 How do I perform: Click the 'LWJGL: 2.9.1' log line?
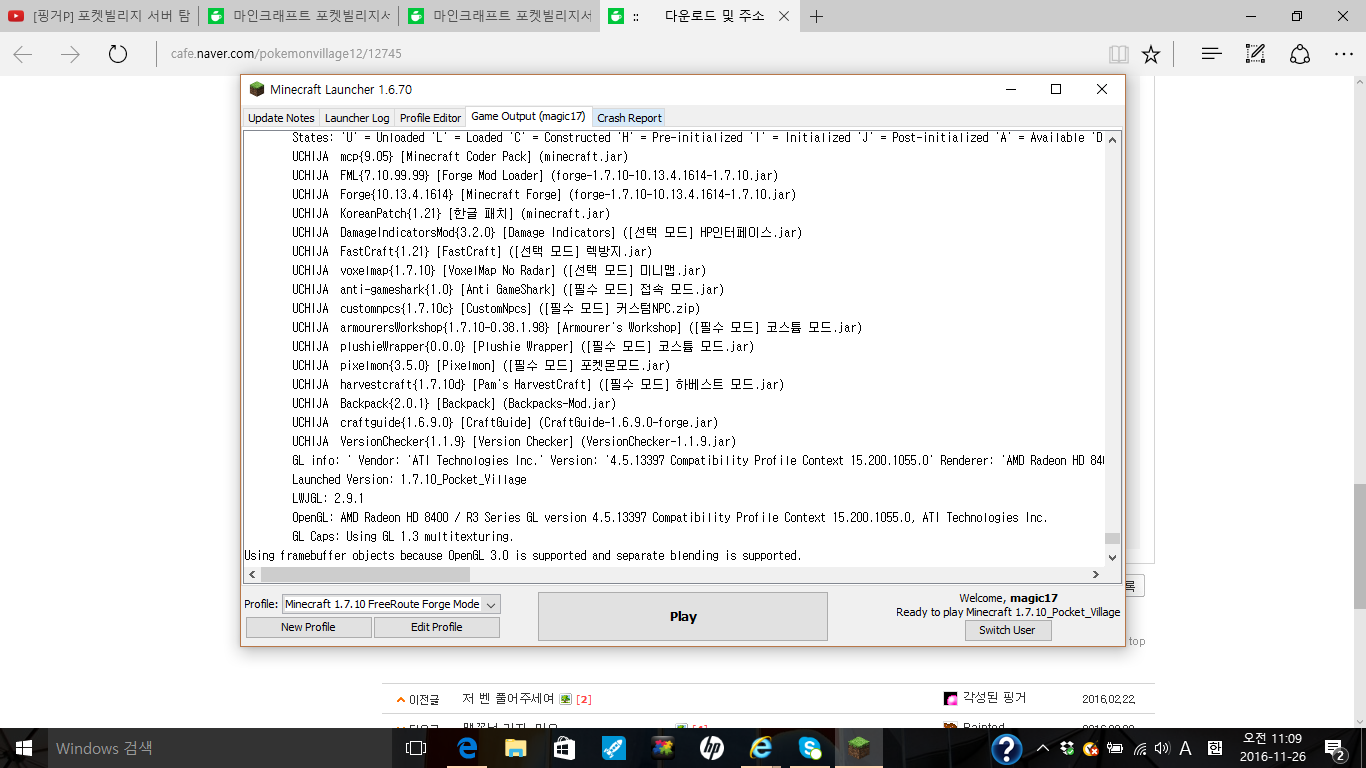pyautogui.click(x=327, y=499)
